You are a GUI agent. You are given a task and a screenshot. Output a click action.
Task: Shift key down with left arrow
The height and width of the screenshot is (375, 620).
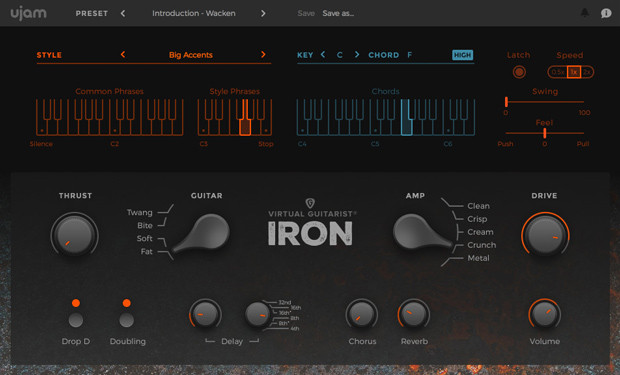pos(323,55)
